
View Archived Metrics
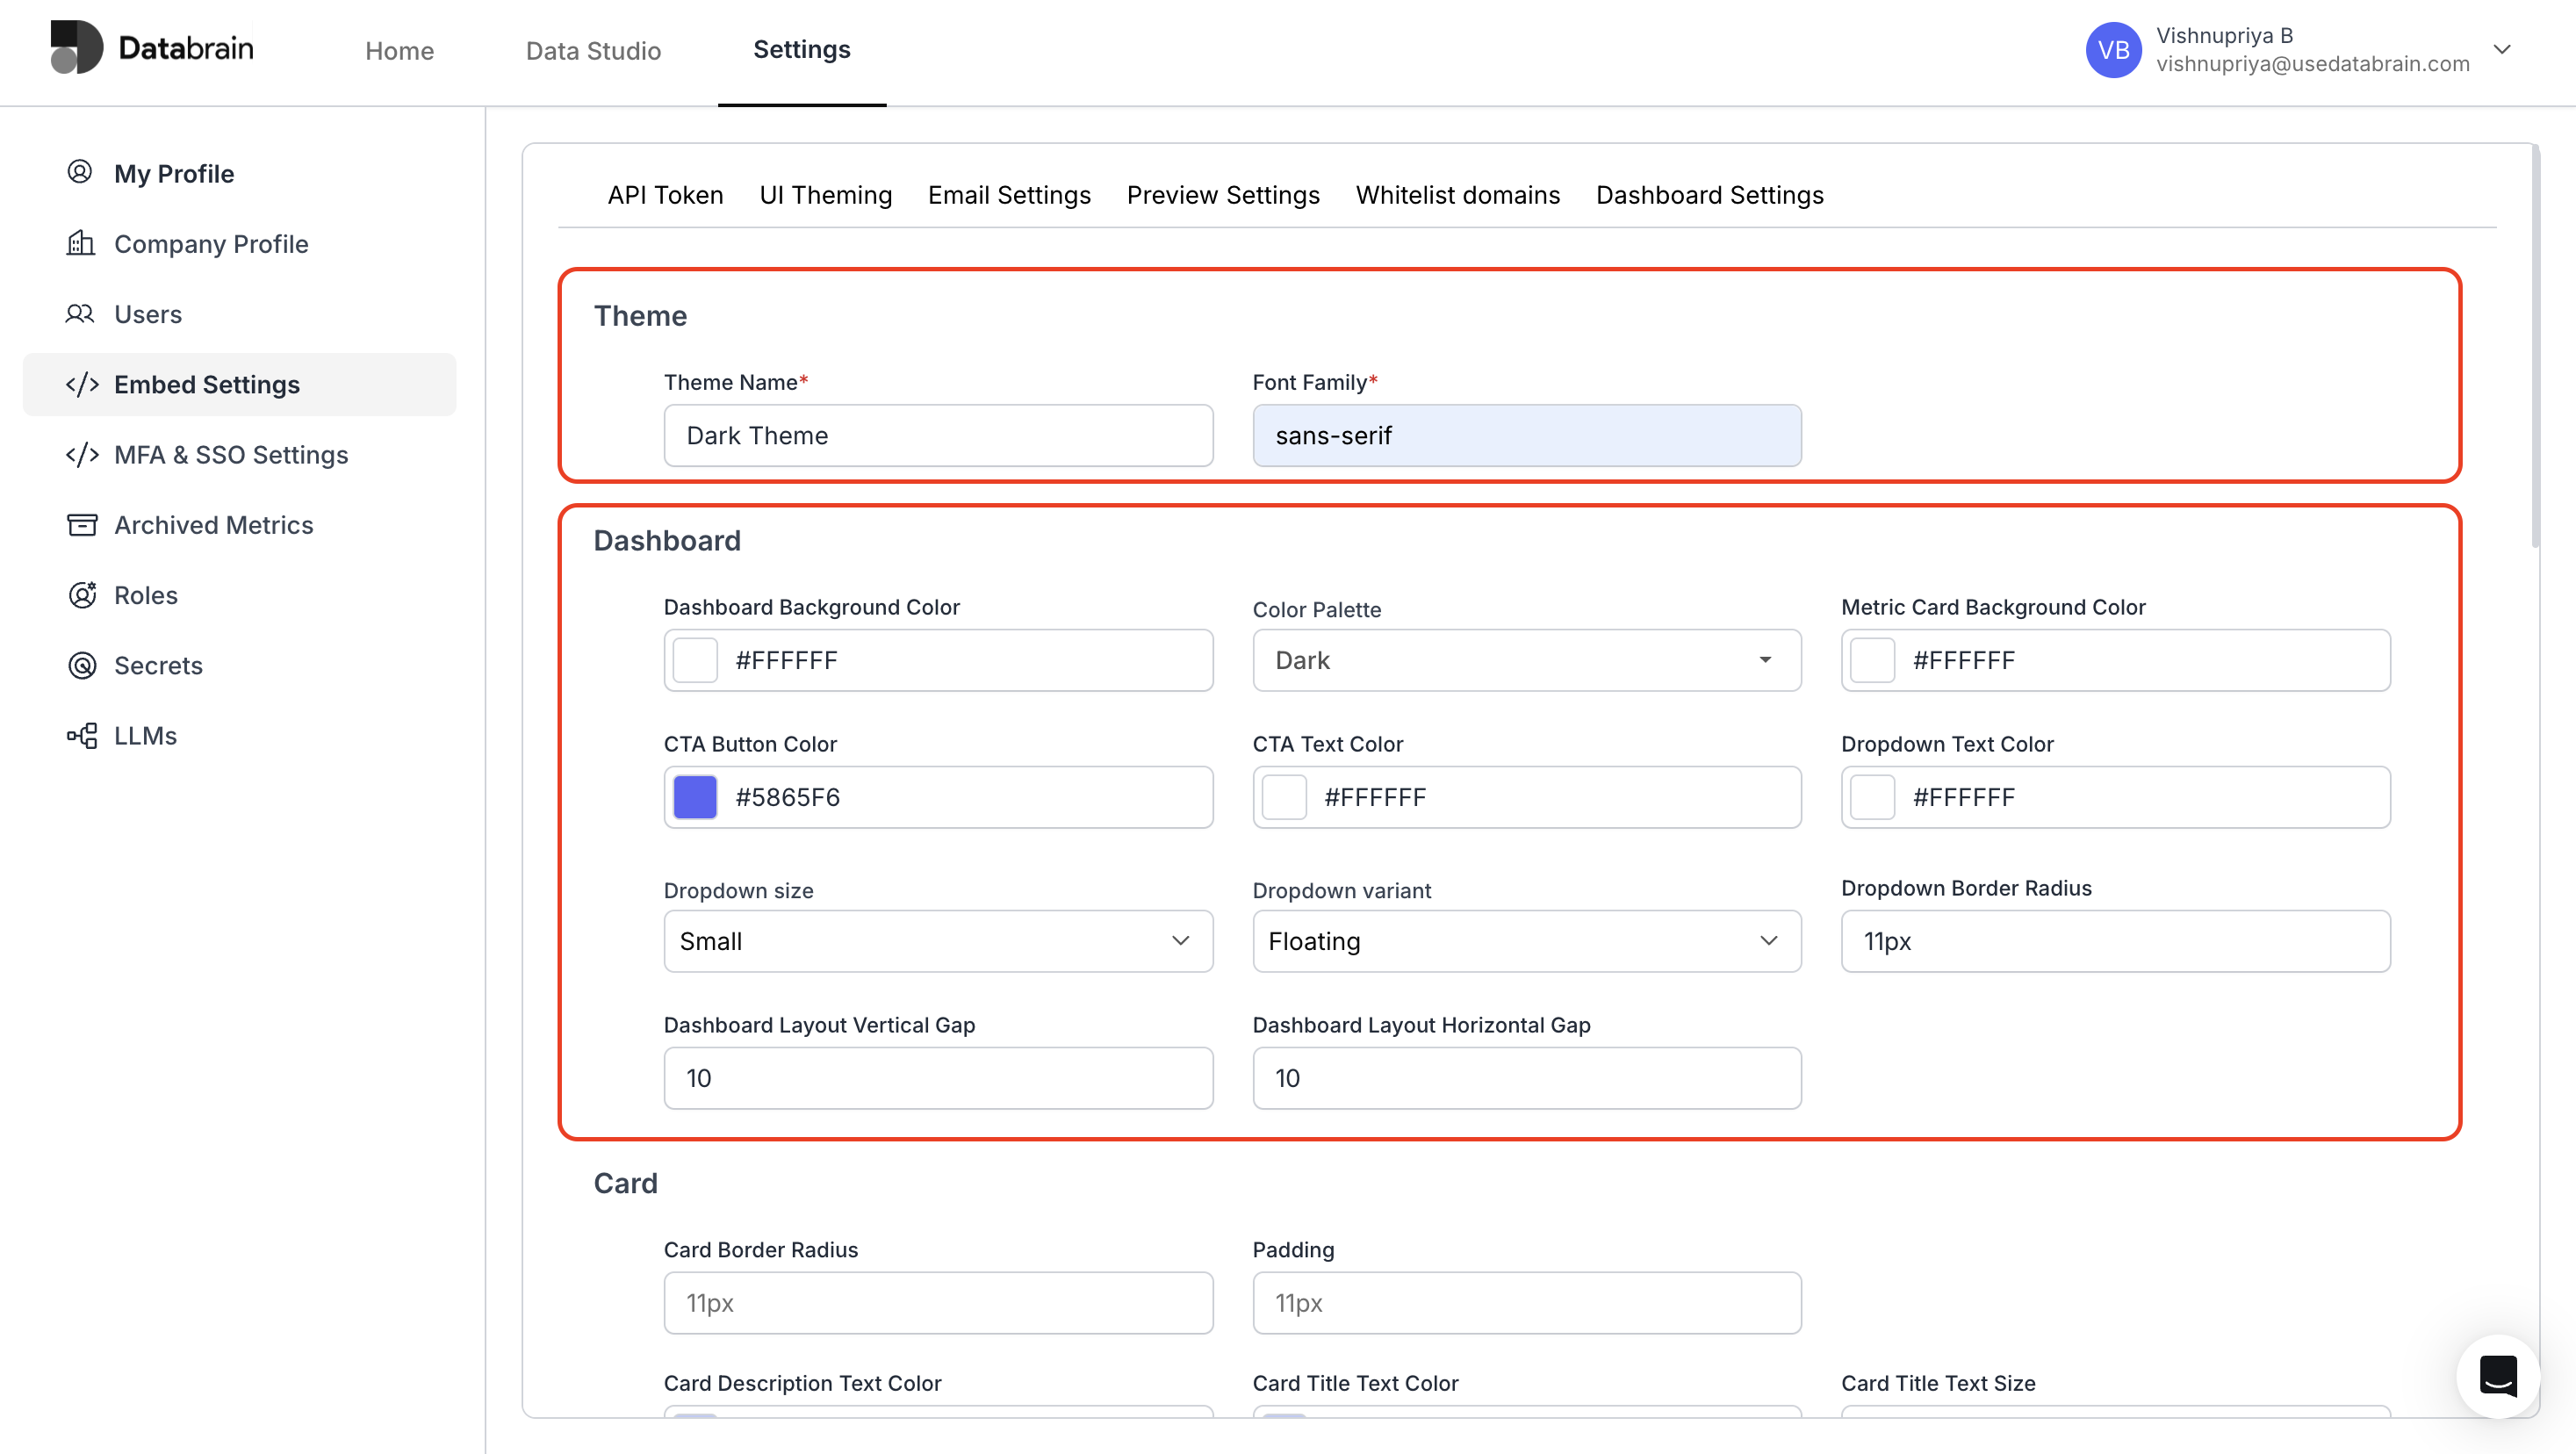click(x=214, y=524)
